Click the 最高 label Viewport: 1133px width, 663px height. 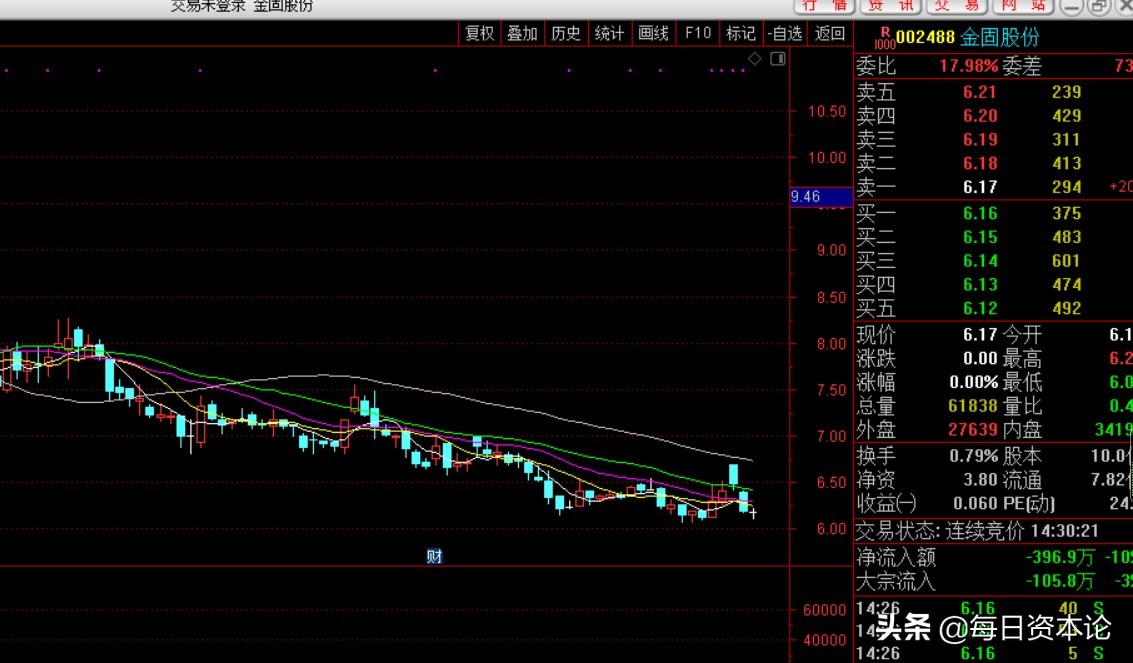click(1022, 359)
